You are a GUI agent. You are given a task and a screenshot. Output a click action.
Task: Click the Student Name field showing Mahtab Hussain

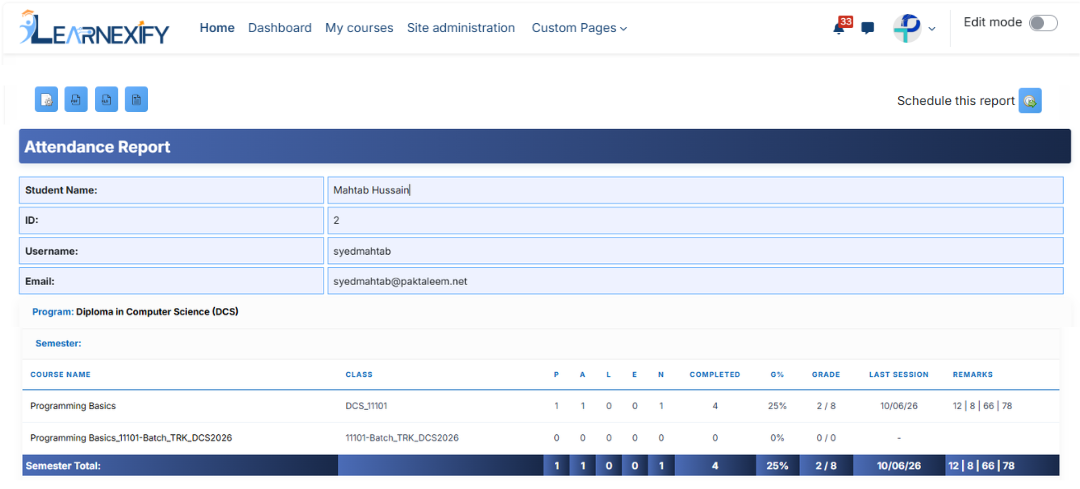(695, 190)
